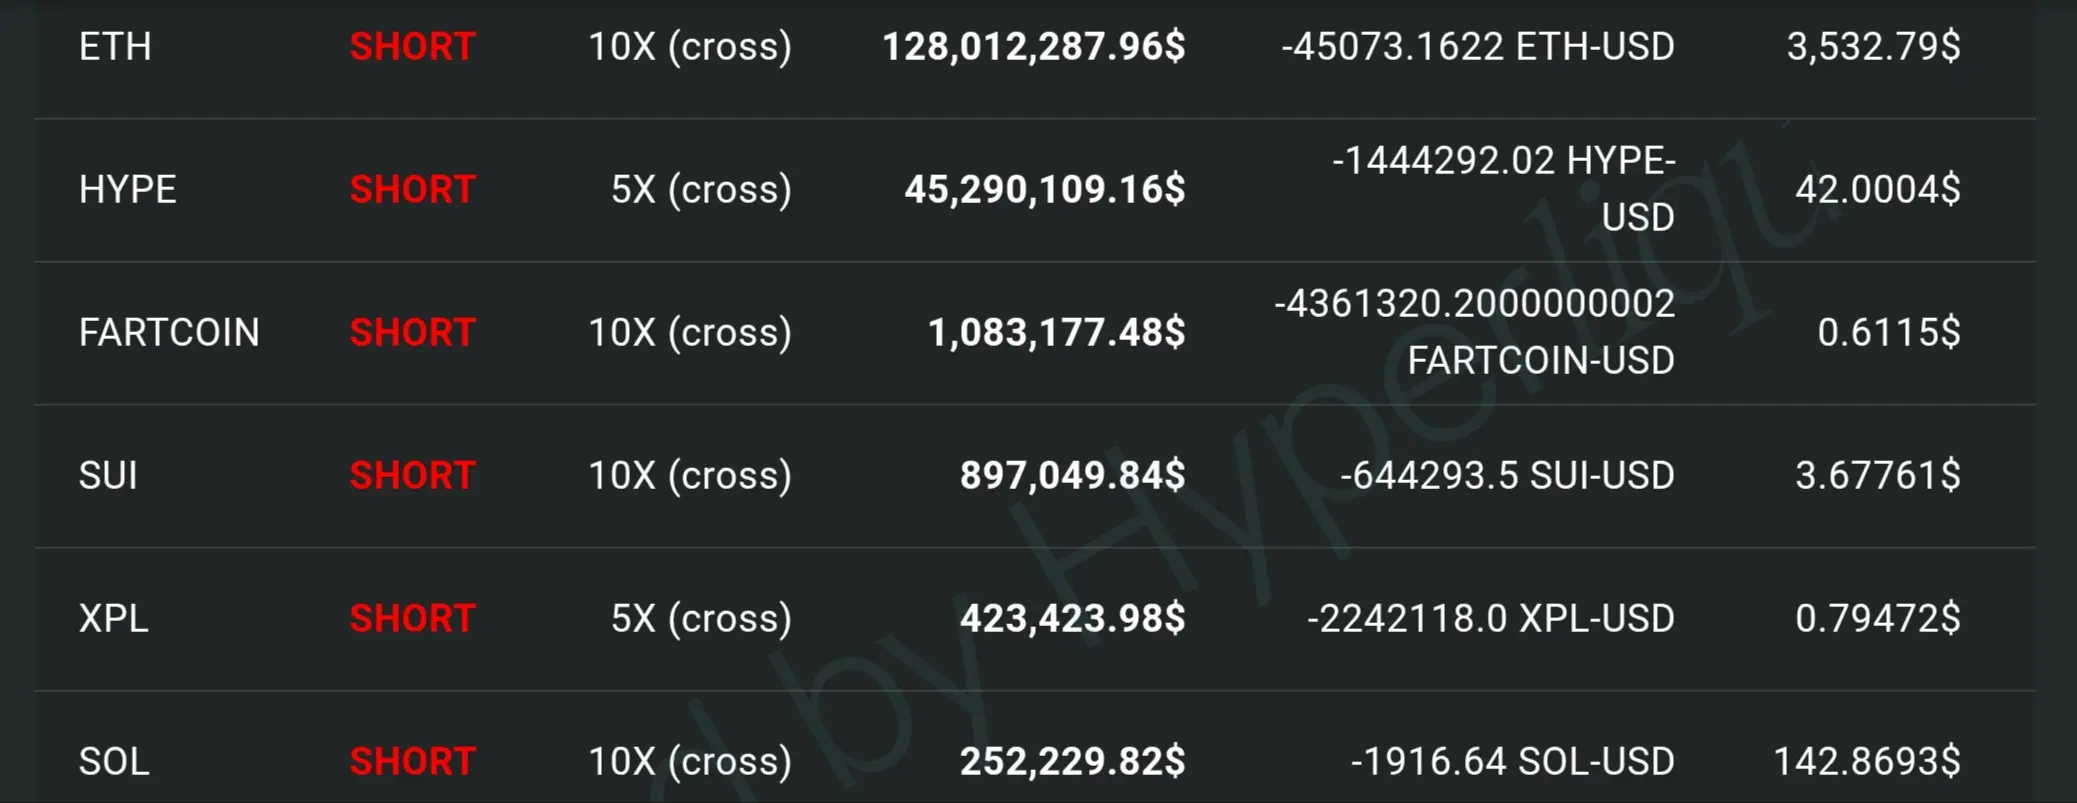Click the 5X (cross) leverage for HYPE
The image size is (2077, 803).
click(701, 190)
